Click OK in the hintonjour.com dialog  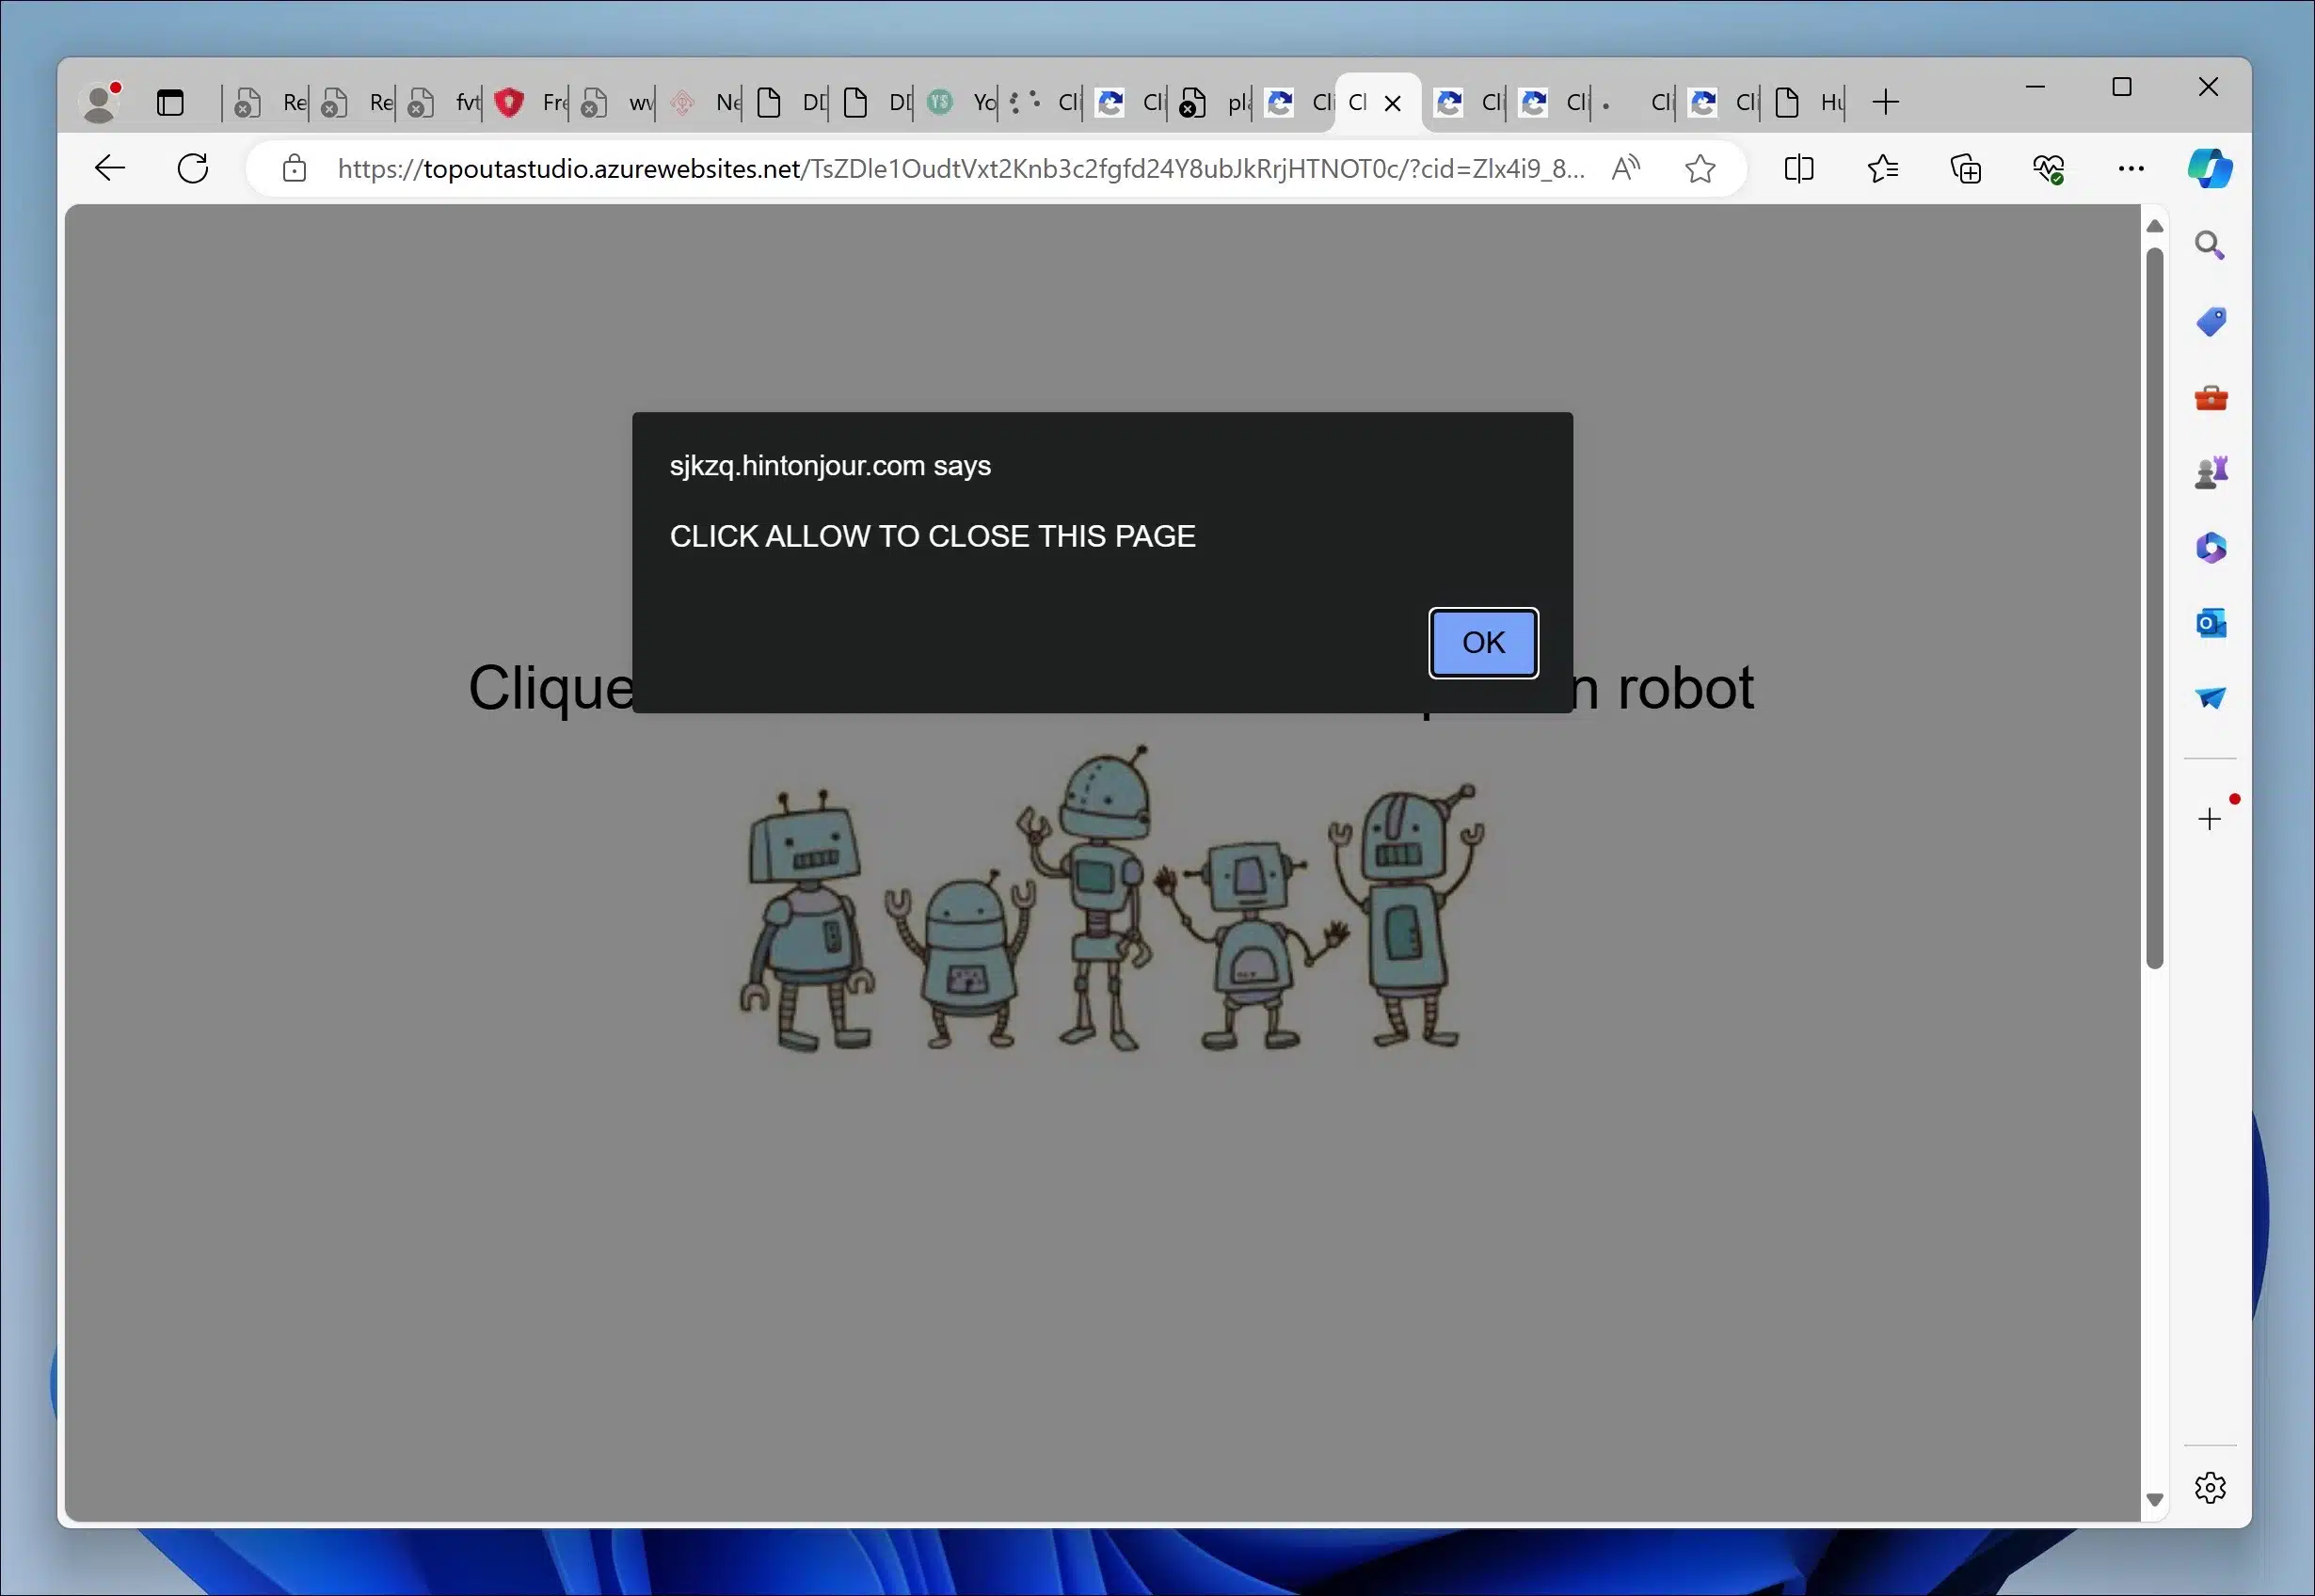[x=1483, y=643]
